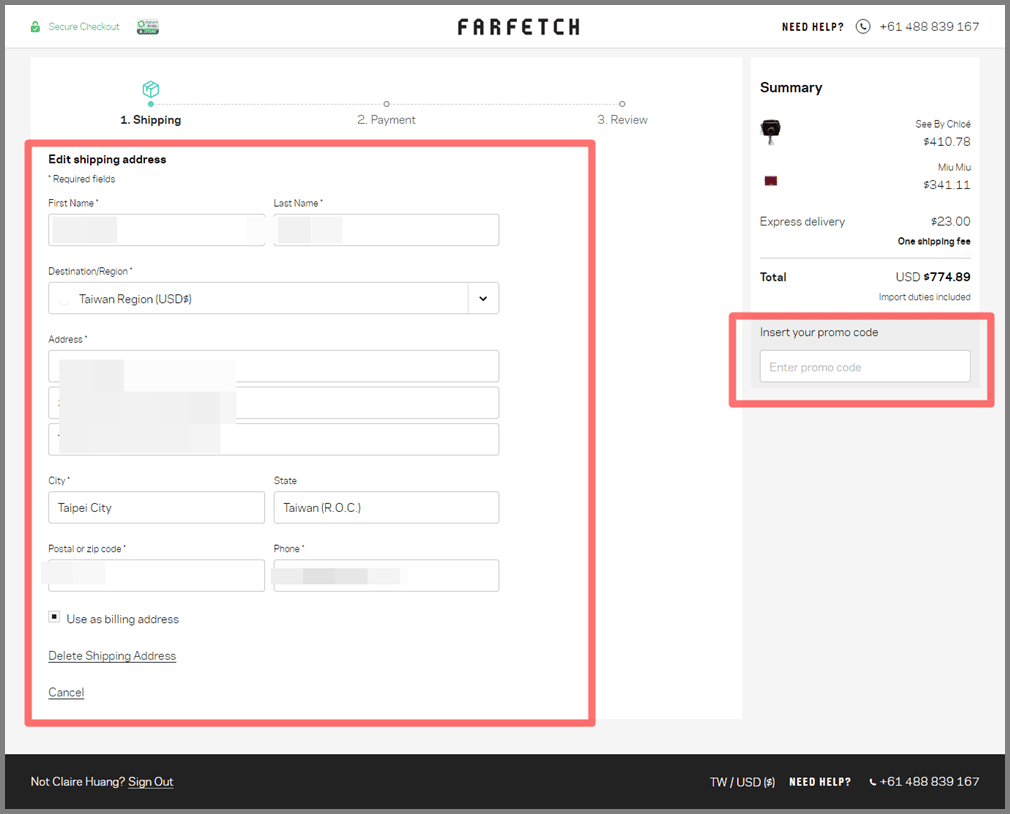Click the shipping box step icon
This screenshot has width=1010, height=814.
151,89
